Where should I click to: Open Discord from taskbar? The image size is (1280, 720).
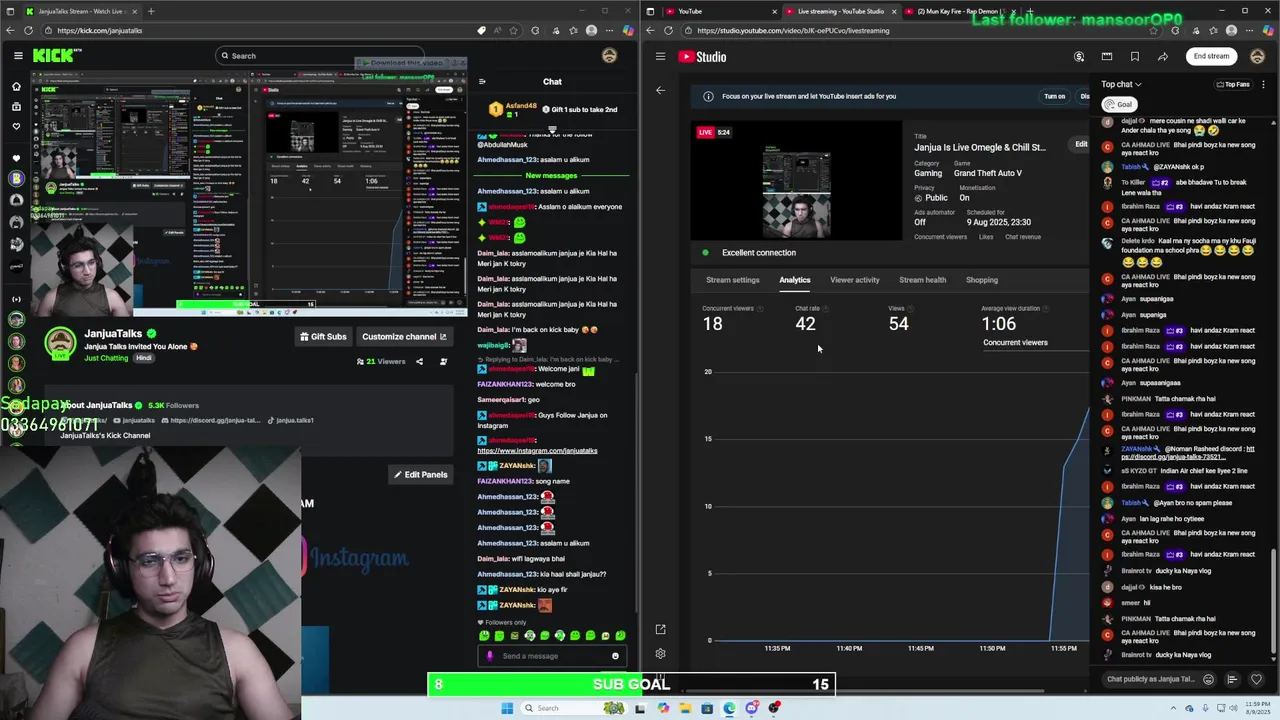click(751, 708)
